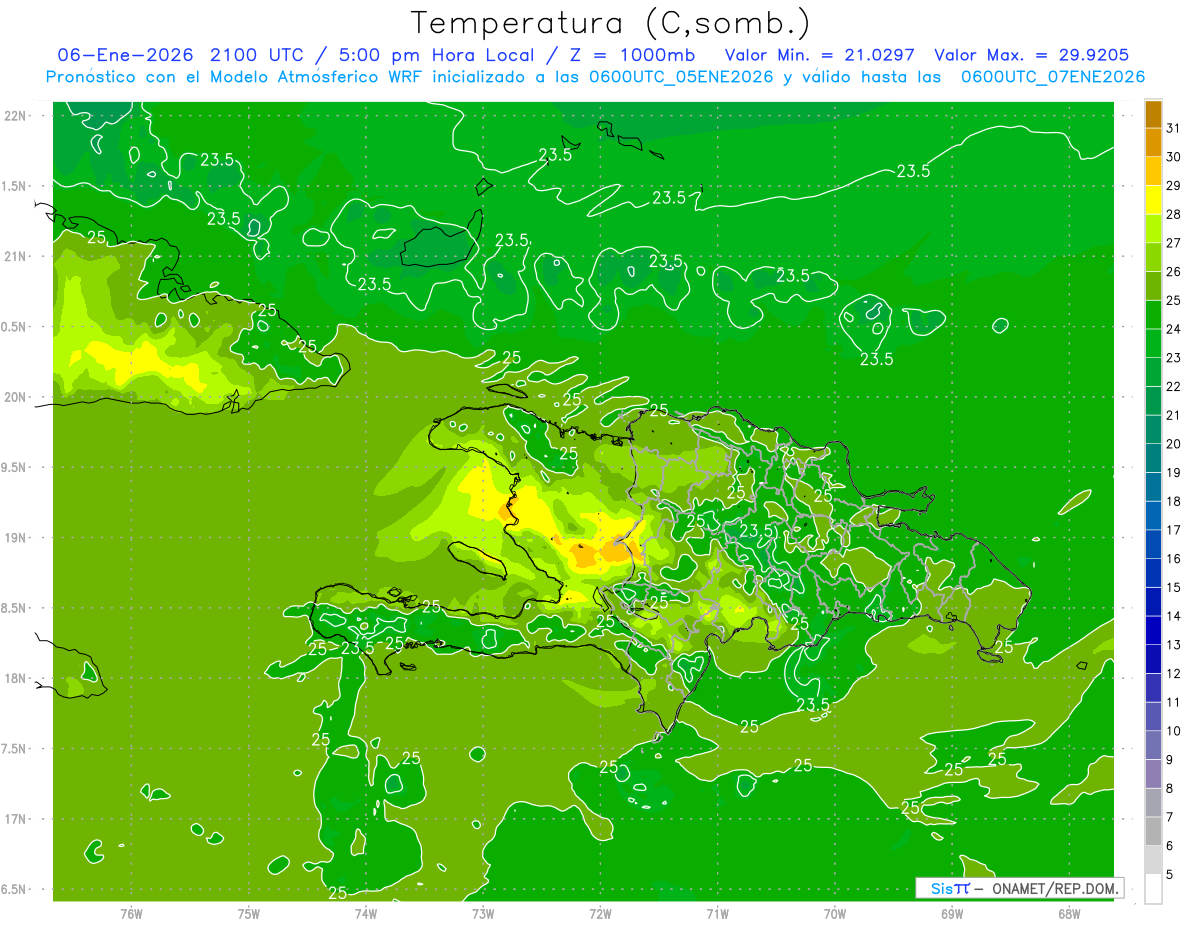Click the "10" colorbar scale label
The height and width of the screenshot is (927, 1200).
[x=1174, y=731]
